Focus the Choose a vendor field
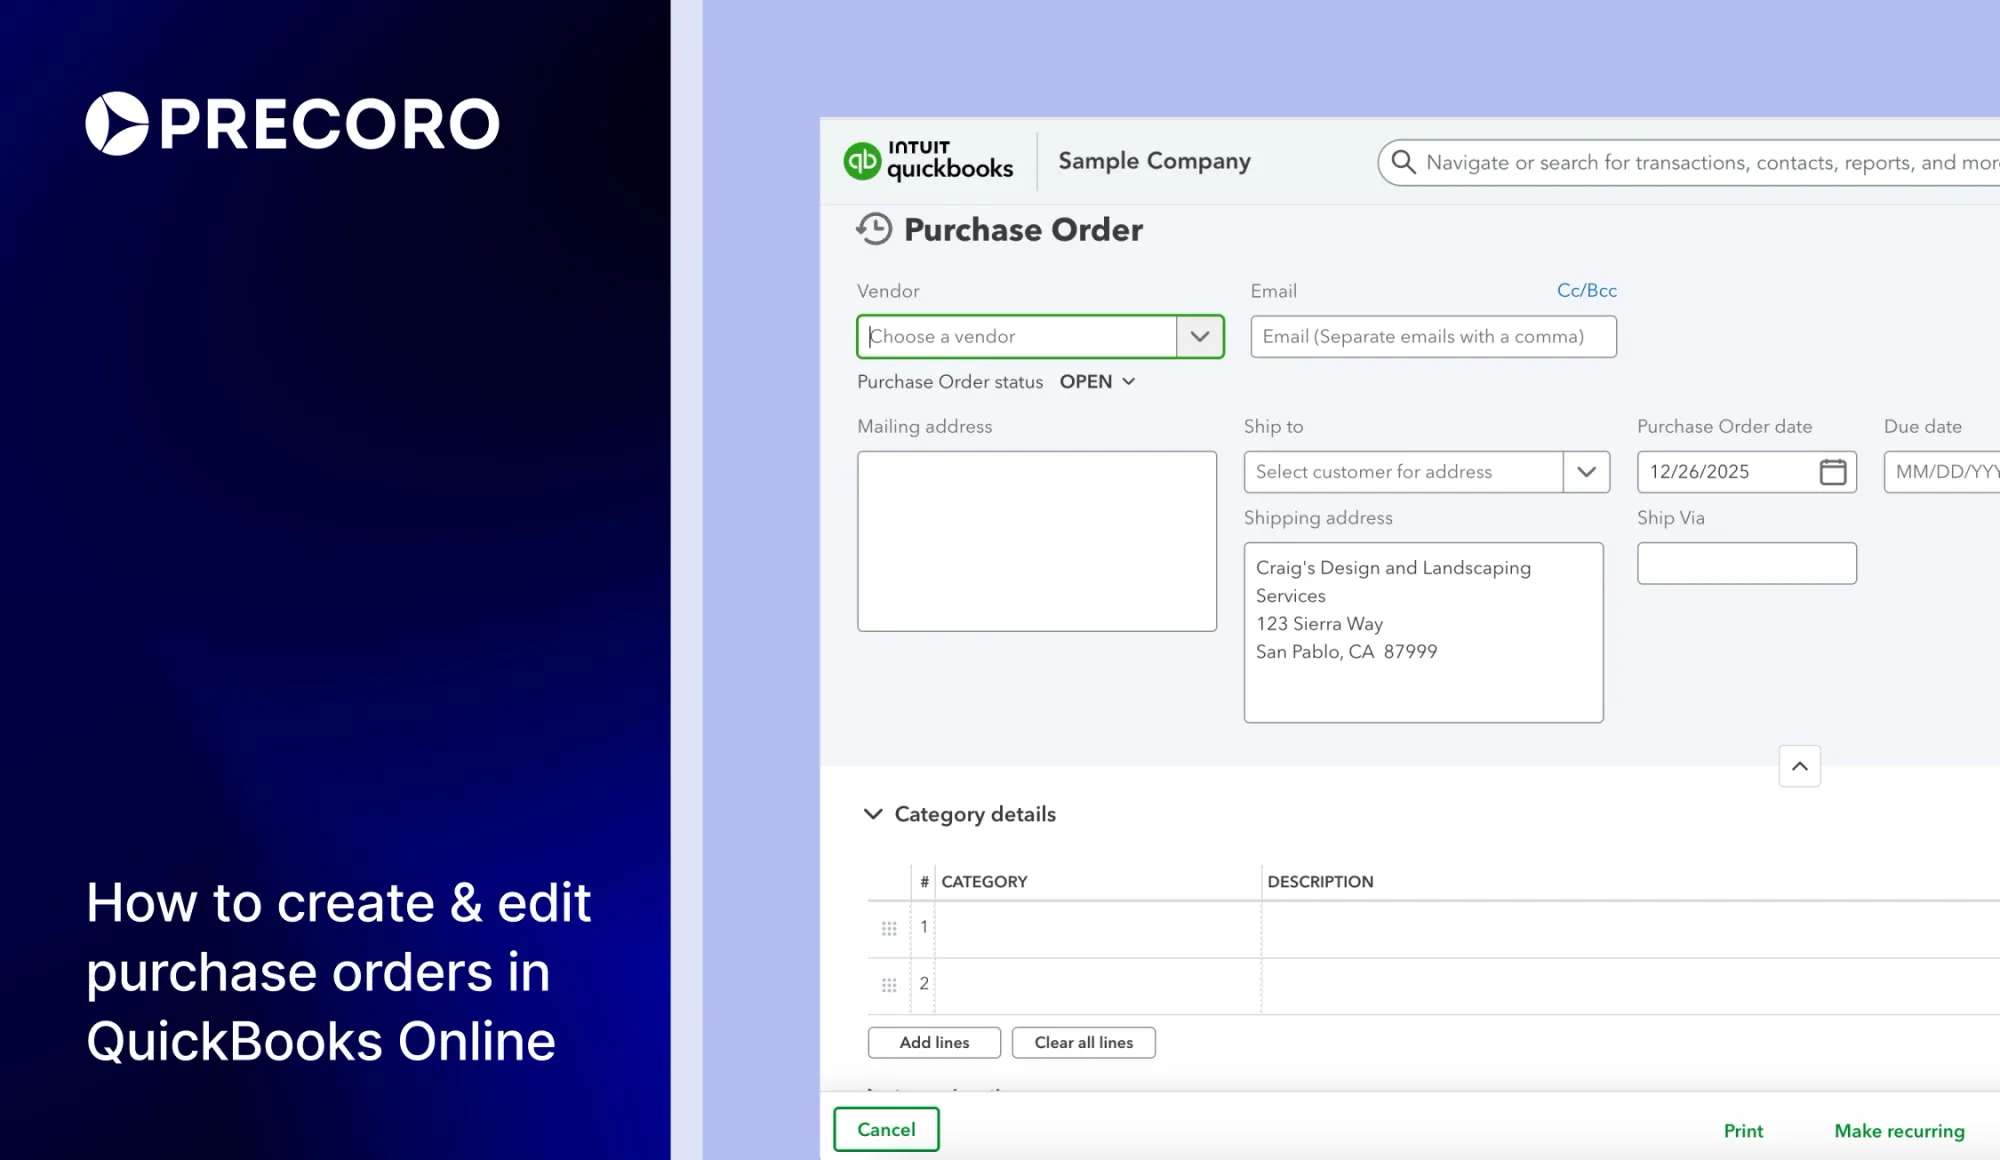The image size is (2000, 1160). 1017,337
